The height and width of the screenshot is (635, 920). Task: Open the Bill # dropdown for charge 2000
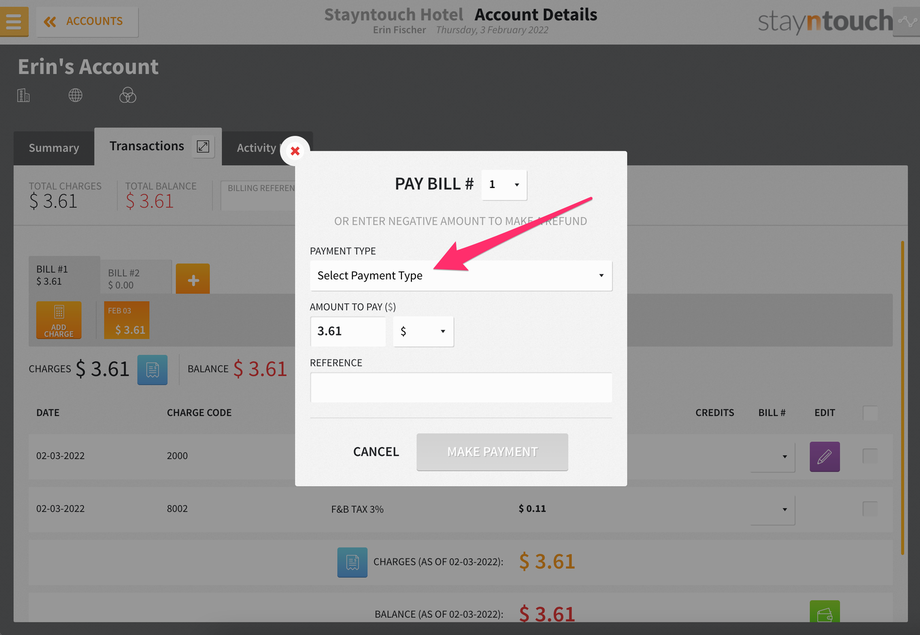773,456
